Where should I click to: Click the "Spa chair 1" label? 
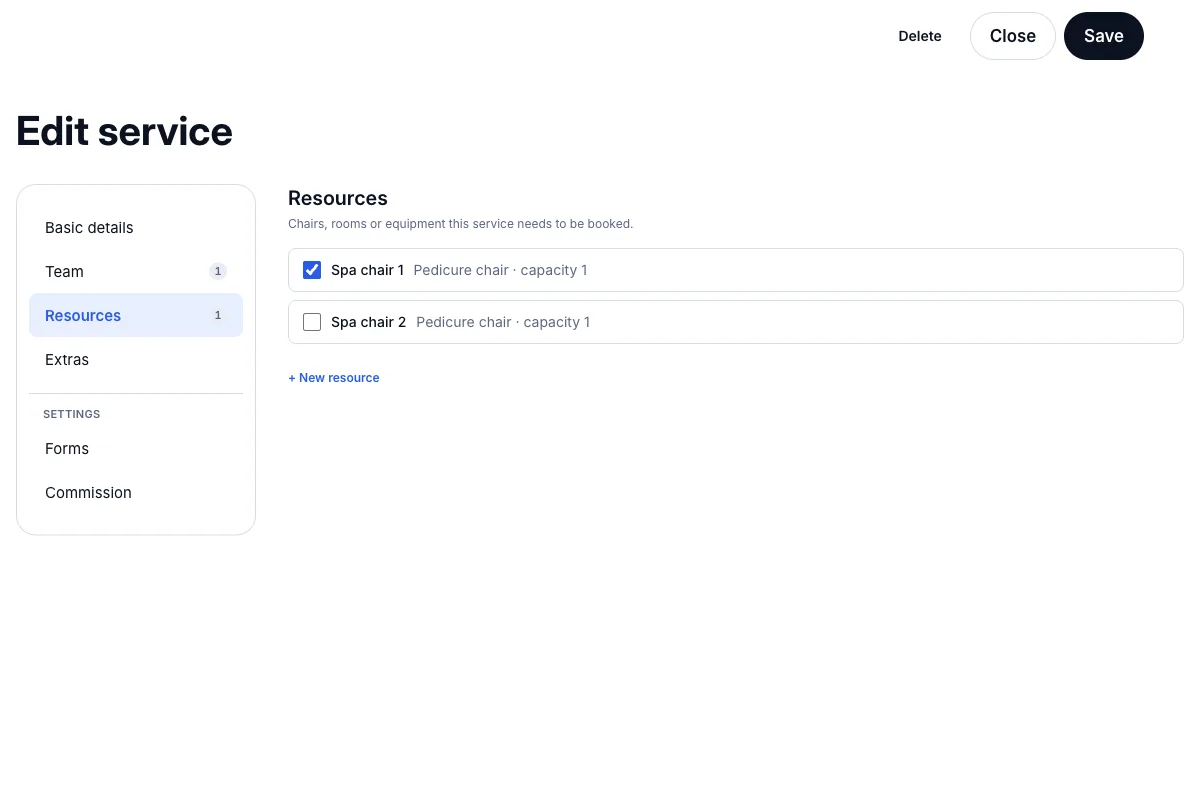click(368, 270)
